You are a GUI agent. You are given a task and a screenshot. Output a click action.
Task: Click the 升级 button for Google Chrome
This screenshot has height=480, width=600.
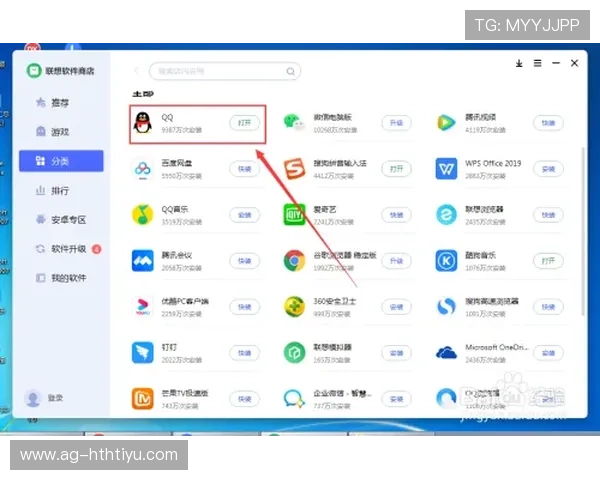point(396,261)
